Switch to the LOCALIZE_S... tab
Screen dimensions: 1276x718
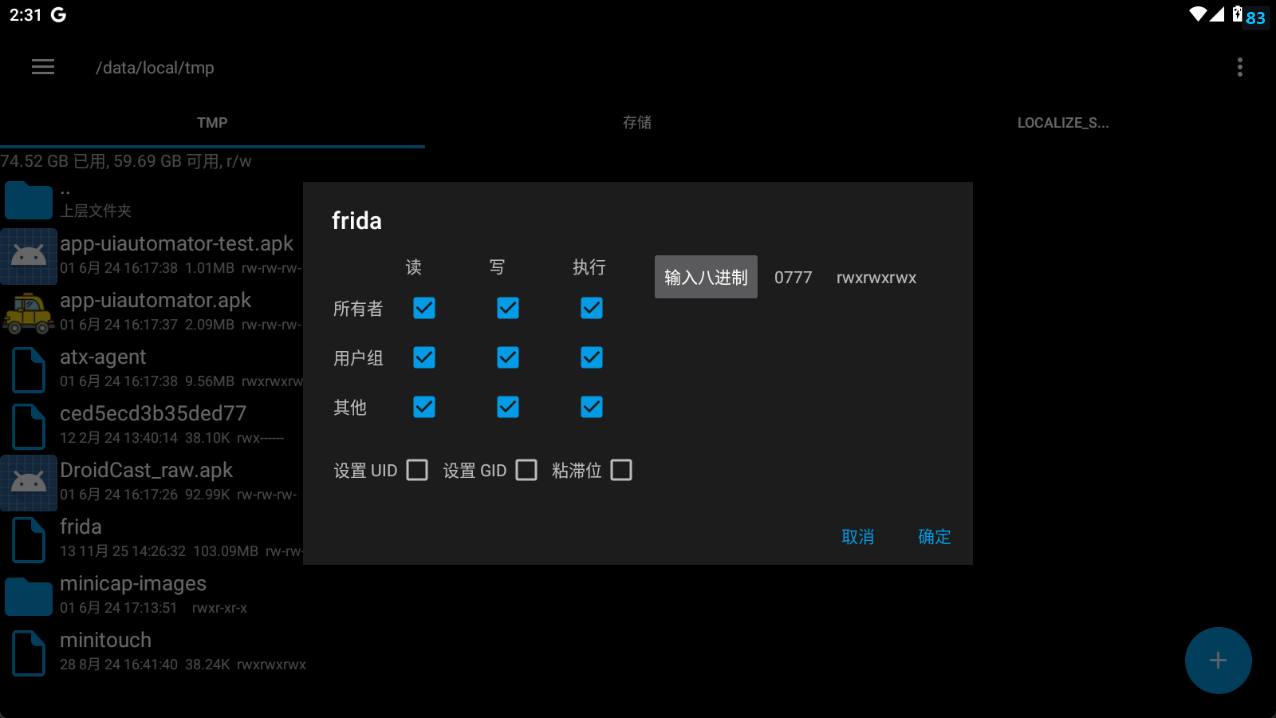tap(1063, 123)
